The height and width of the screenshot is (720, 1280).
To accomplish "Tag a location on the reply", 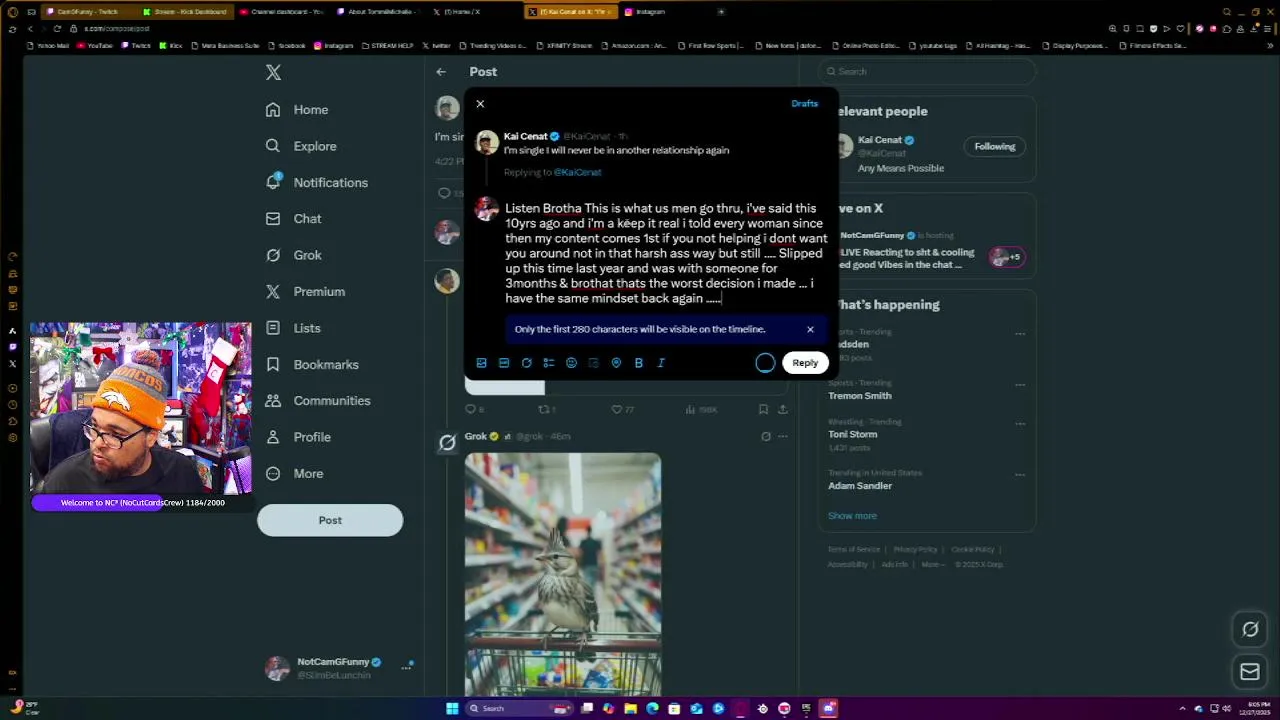I will coord(616,363).
